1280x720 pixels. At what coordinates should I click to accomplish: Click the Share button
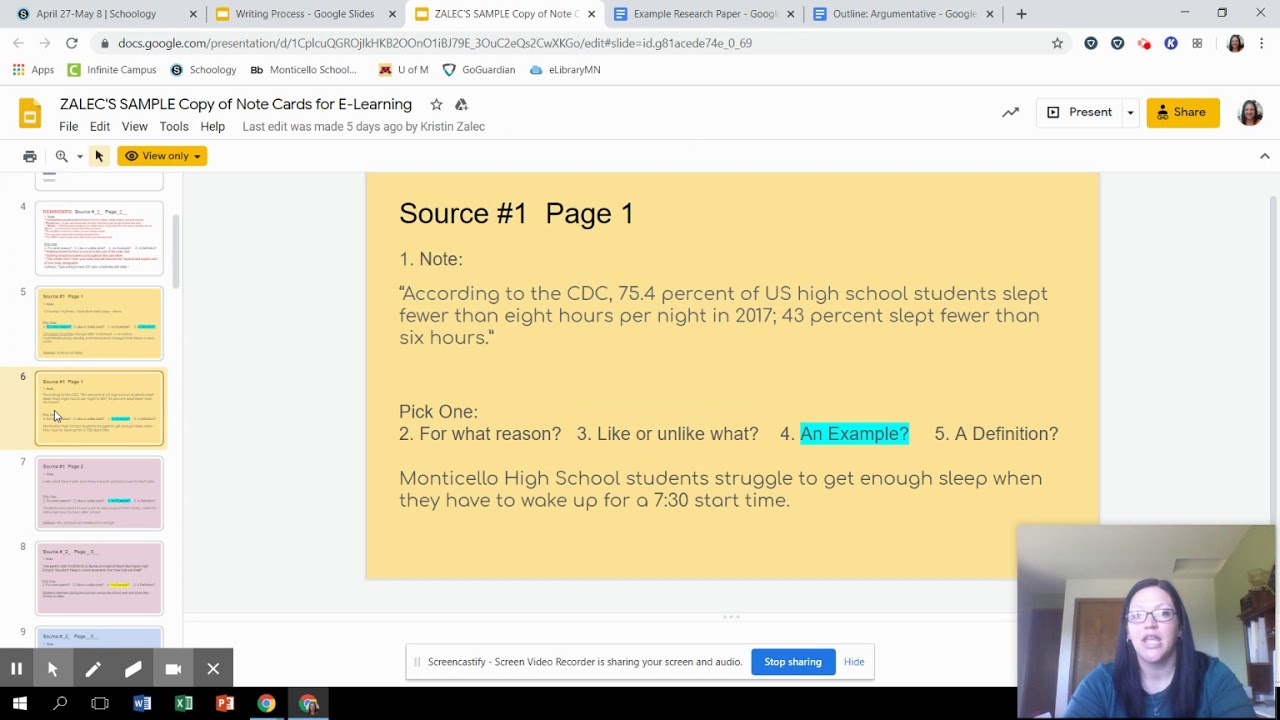[x=1183, y=112]
